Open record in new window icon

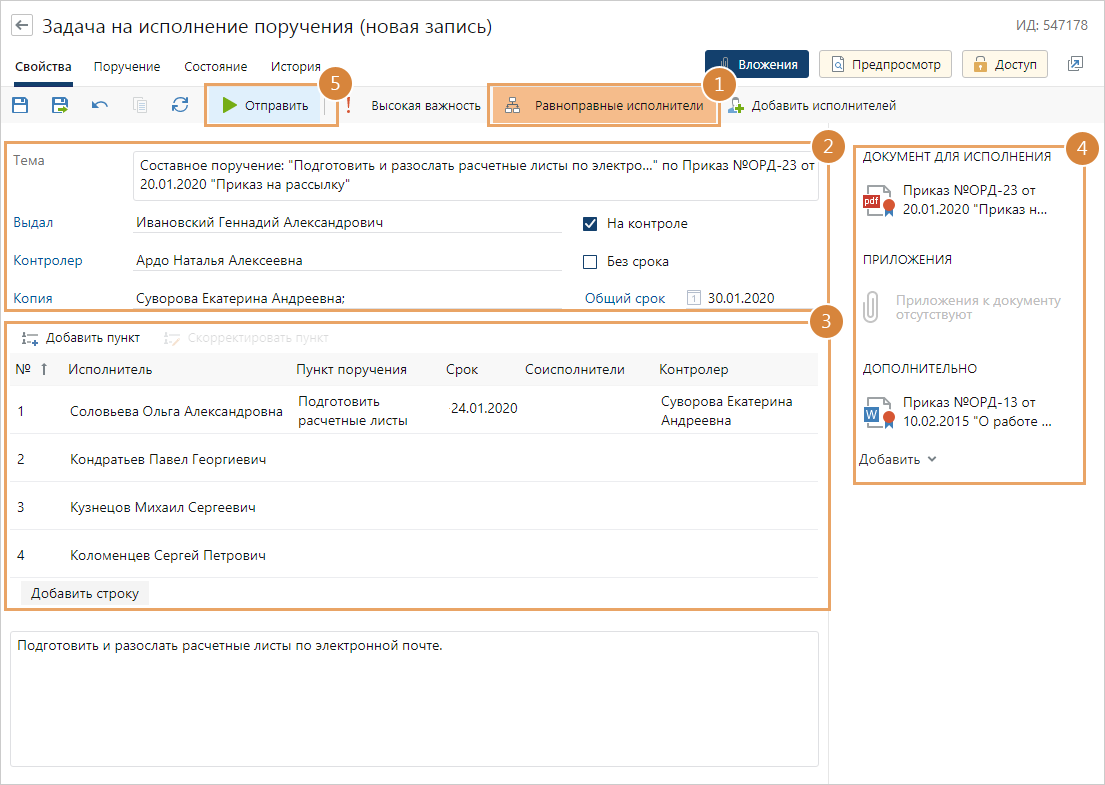click(1075, 64)
